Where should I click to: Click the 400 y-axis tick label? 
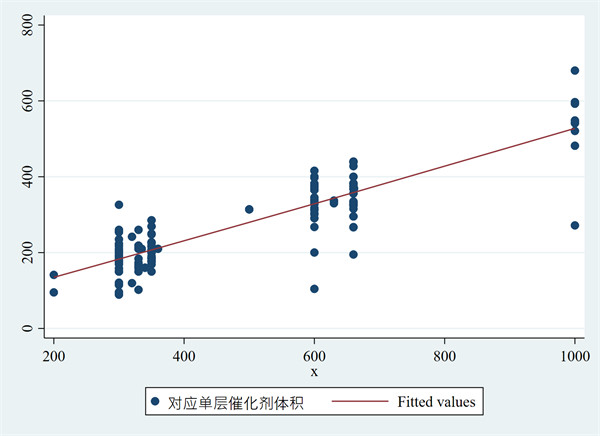point(26,177)
